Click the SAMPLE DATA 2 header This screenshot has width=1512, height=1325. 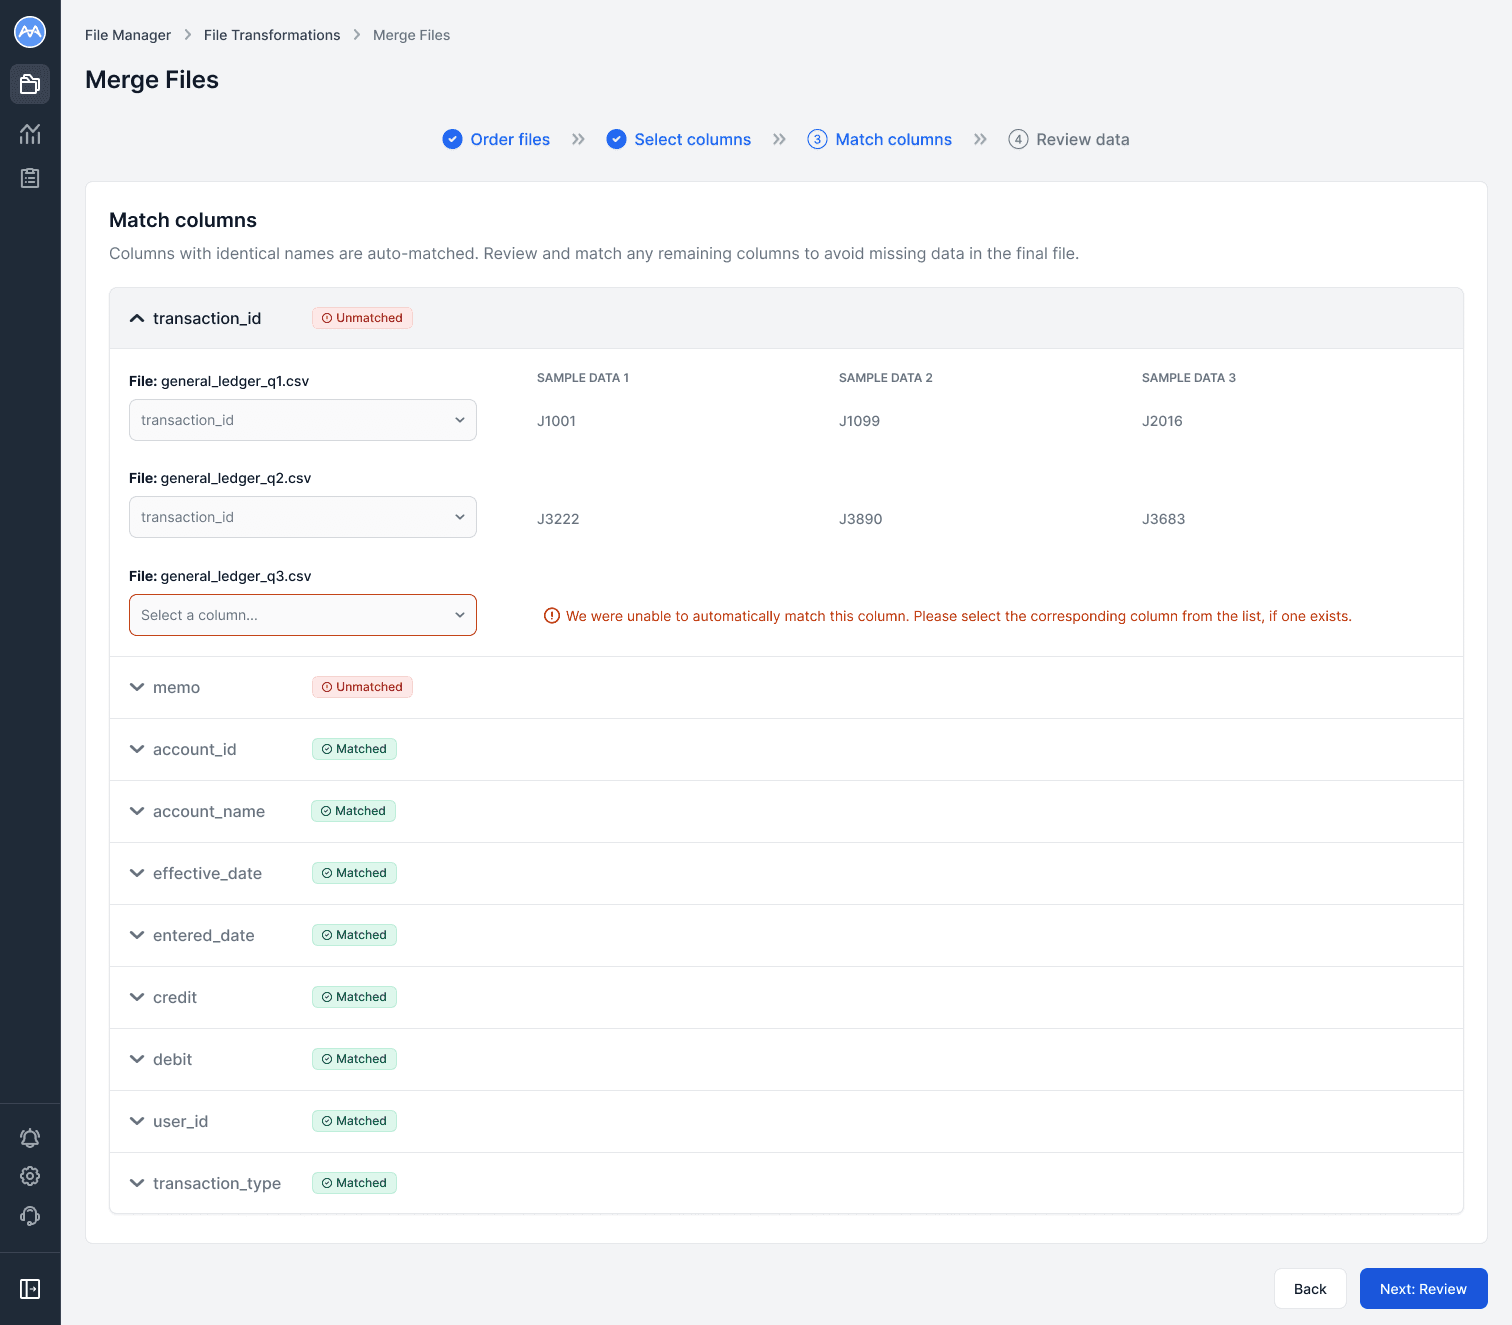(x=886, y=378)
